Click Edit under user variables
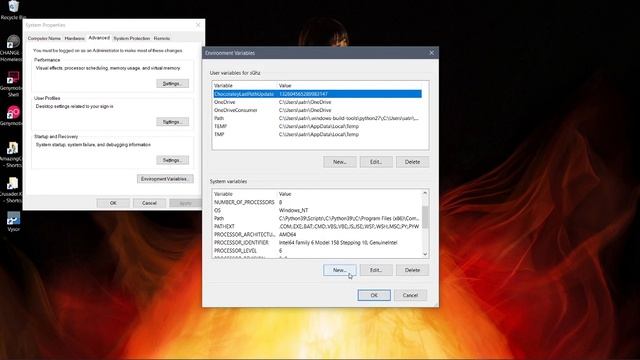640x360 pixels. coord(376,162)
